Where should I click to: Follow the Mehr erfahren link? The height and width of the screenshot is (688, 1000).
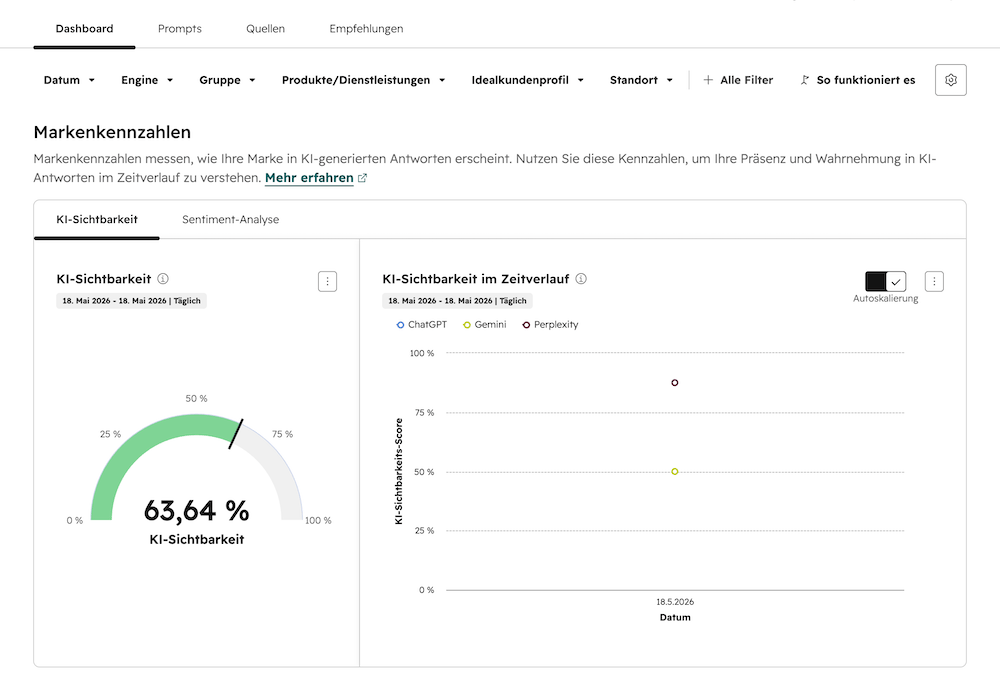309,178
